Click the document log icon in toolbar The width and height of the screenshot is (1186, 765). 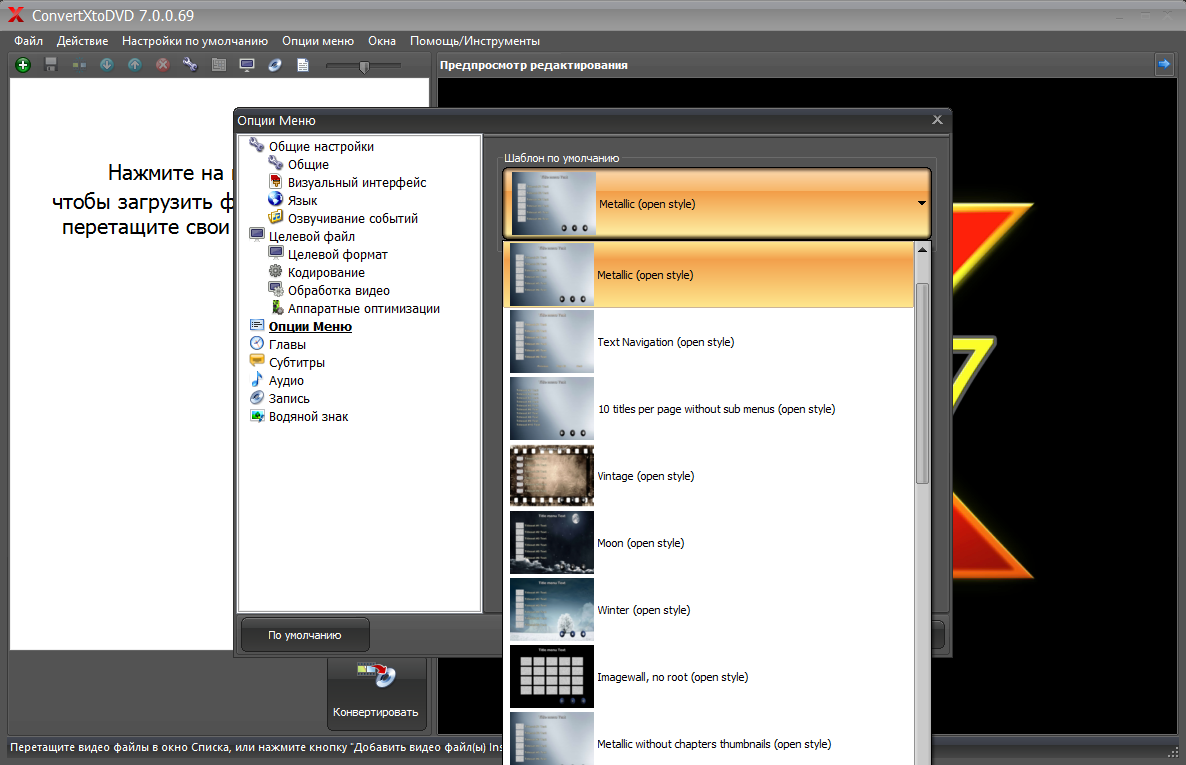[303, 65]
